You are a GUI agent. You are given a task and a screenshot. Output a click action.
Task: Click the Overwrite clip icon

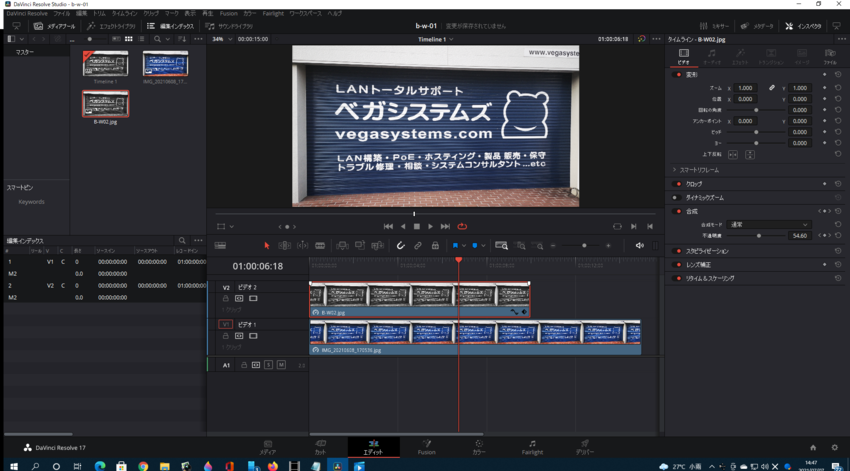(x=359, y=246)
